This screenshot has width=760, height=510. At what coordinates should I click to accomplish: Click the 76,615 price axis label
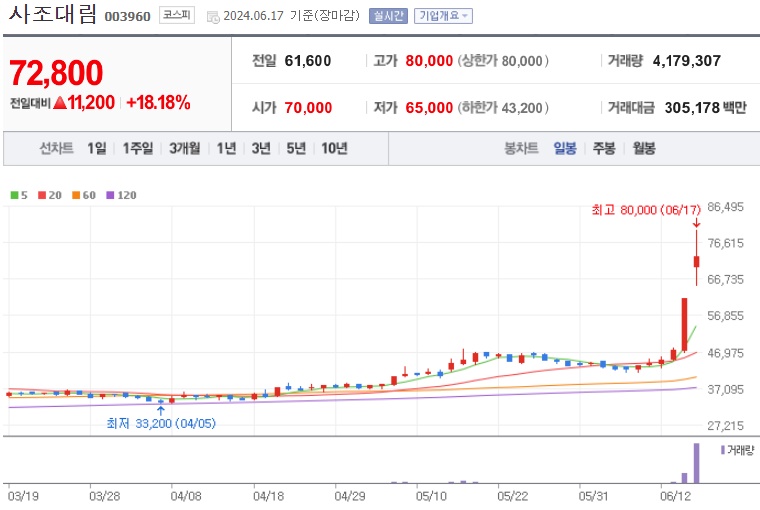tap(725, 243)
